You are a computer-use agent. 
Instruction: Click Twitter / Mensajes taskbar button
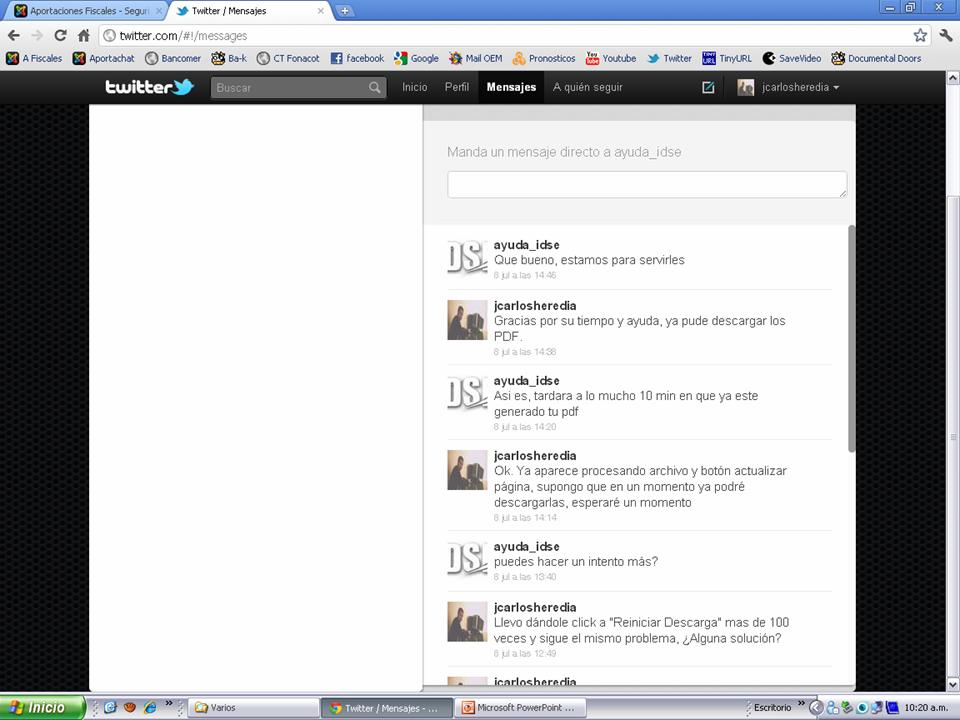click(387, 708)
